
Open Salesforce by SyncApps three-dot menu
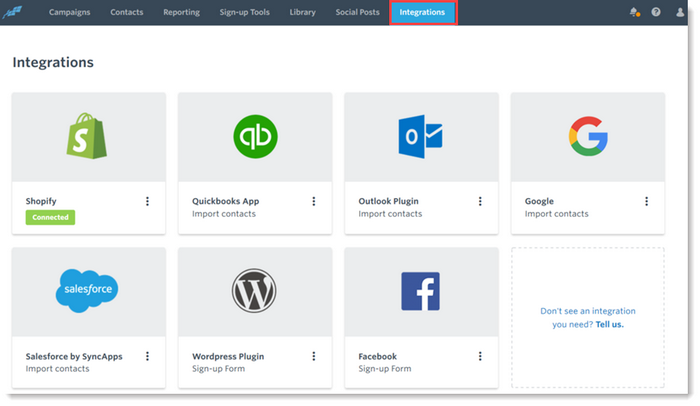click(147, 356)
